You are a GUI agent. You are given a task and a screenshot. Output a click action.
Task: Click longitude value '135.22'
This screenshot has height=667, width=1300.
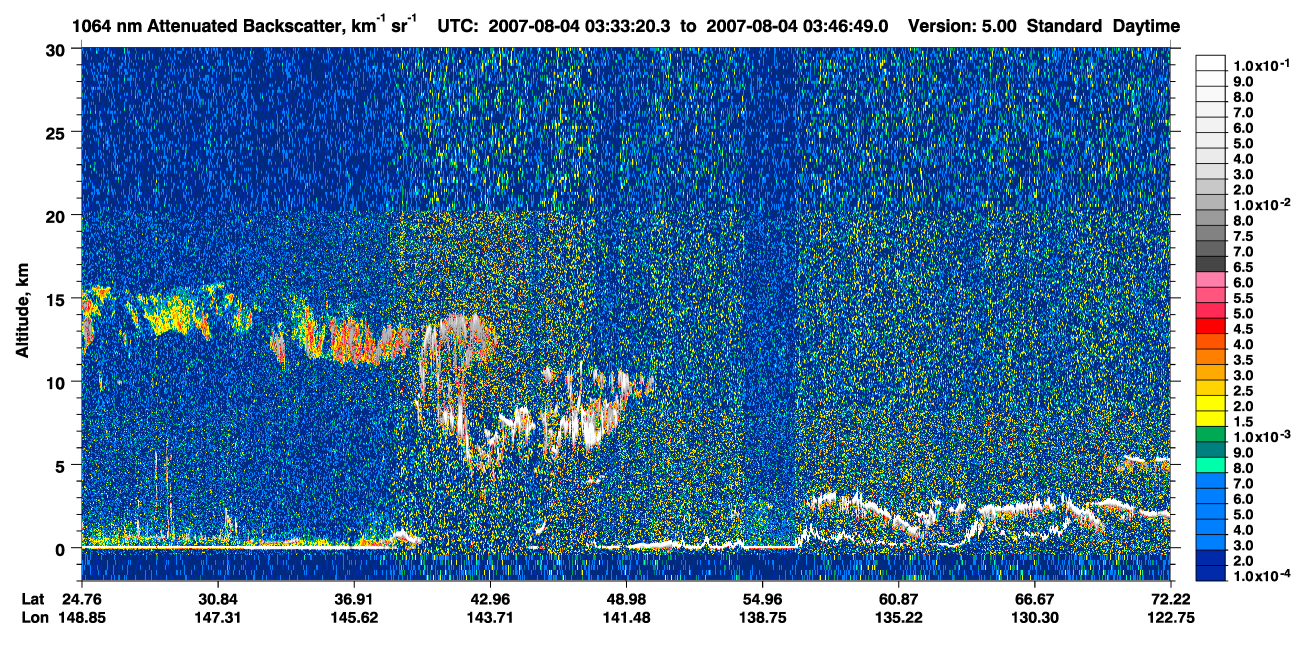pos(899,616)
